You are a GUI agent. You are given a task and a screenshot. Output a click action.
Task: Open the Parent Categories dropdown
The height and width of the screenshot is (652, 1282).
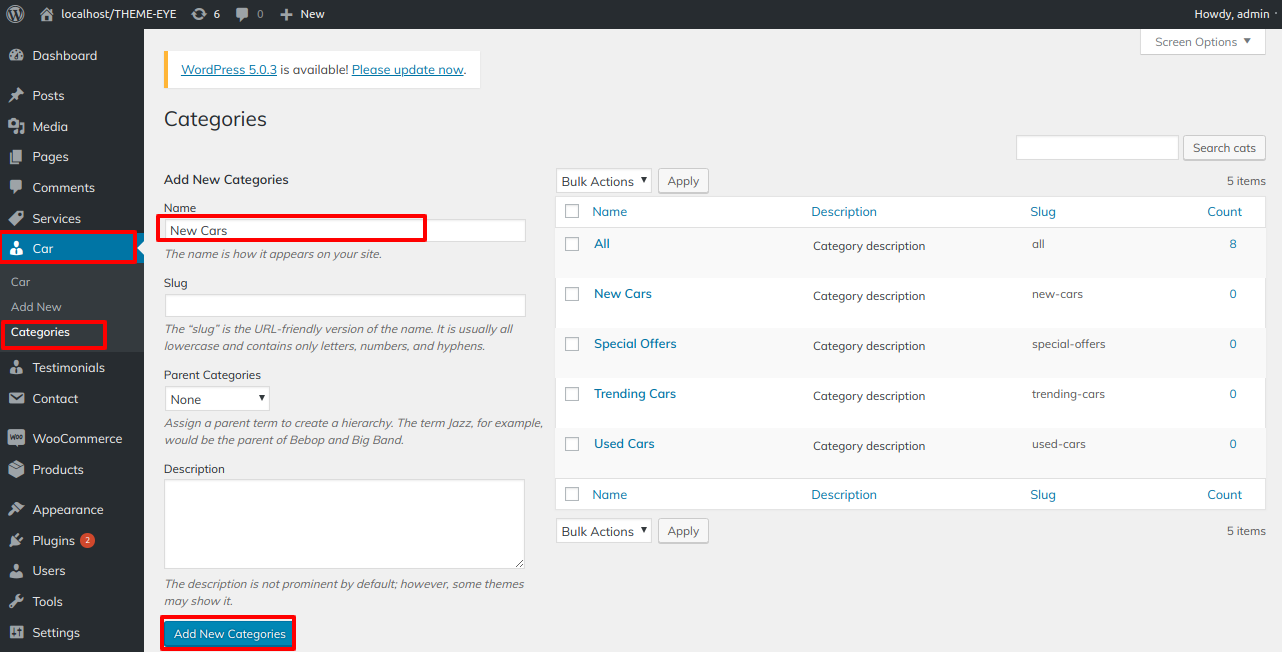[x=217, y=399]
